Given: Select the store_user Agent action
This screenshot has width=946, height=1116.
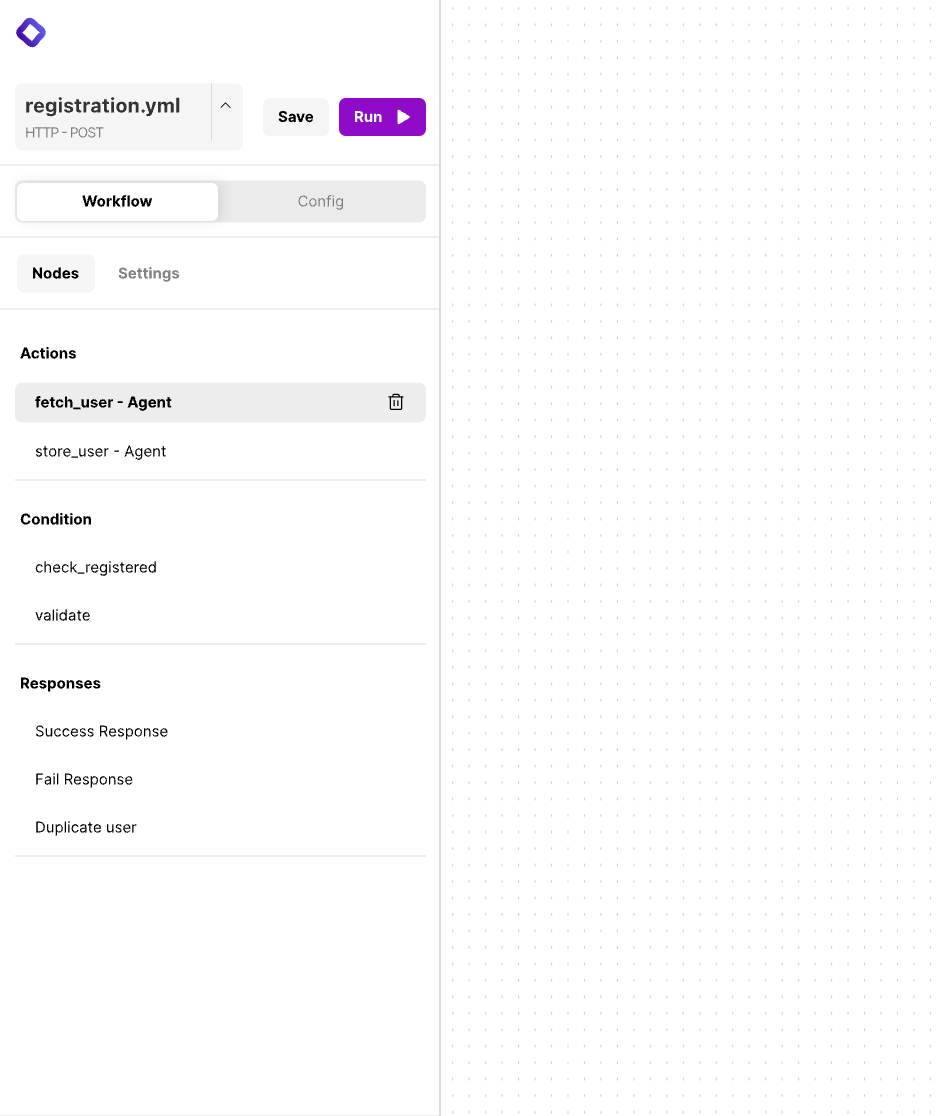Looking at the screenshot, I should [x=101, y=451].
